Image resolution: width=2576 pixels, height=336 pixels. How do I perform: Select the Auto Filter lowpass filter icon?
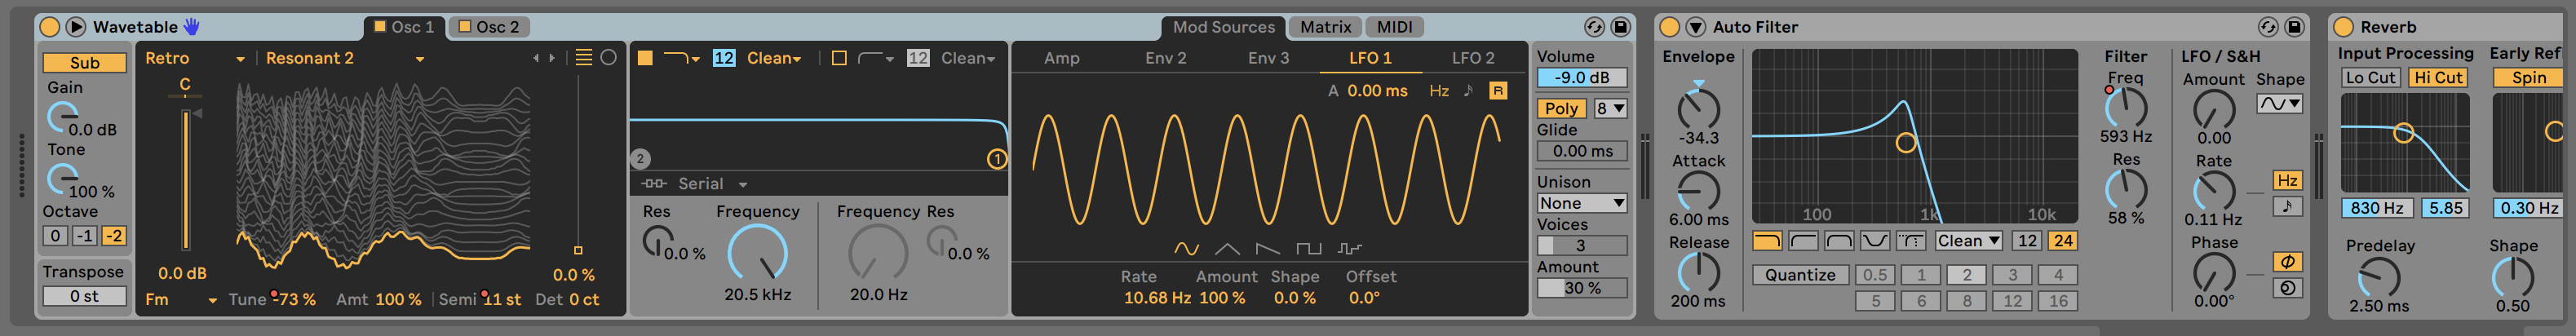tap(1767, 241)
